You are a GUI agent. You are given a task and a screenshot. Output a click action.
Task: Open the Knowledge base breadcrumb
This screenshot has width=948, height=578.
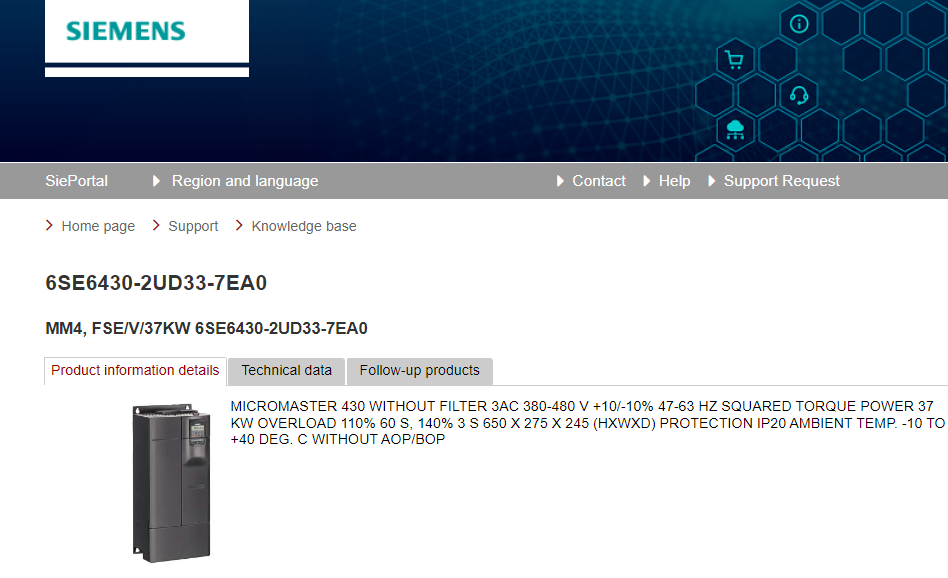click(x=303, y=226)
